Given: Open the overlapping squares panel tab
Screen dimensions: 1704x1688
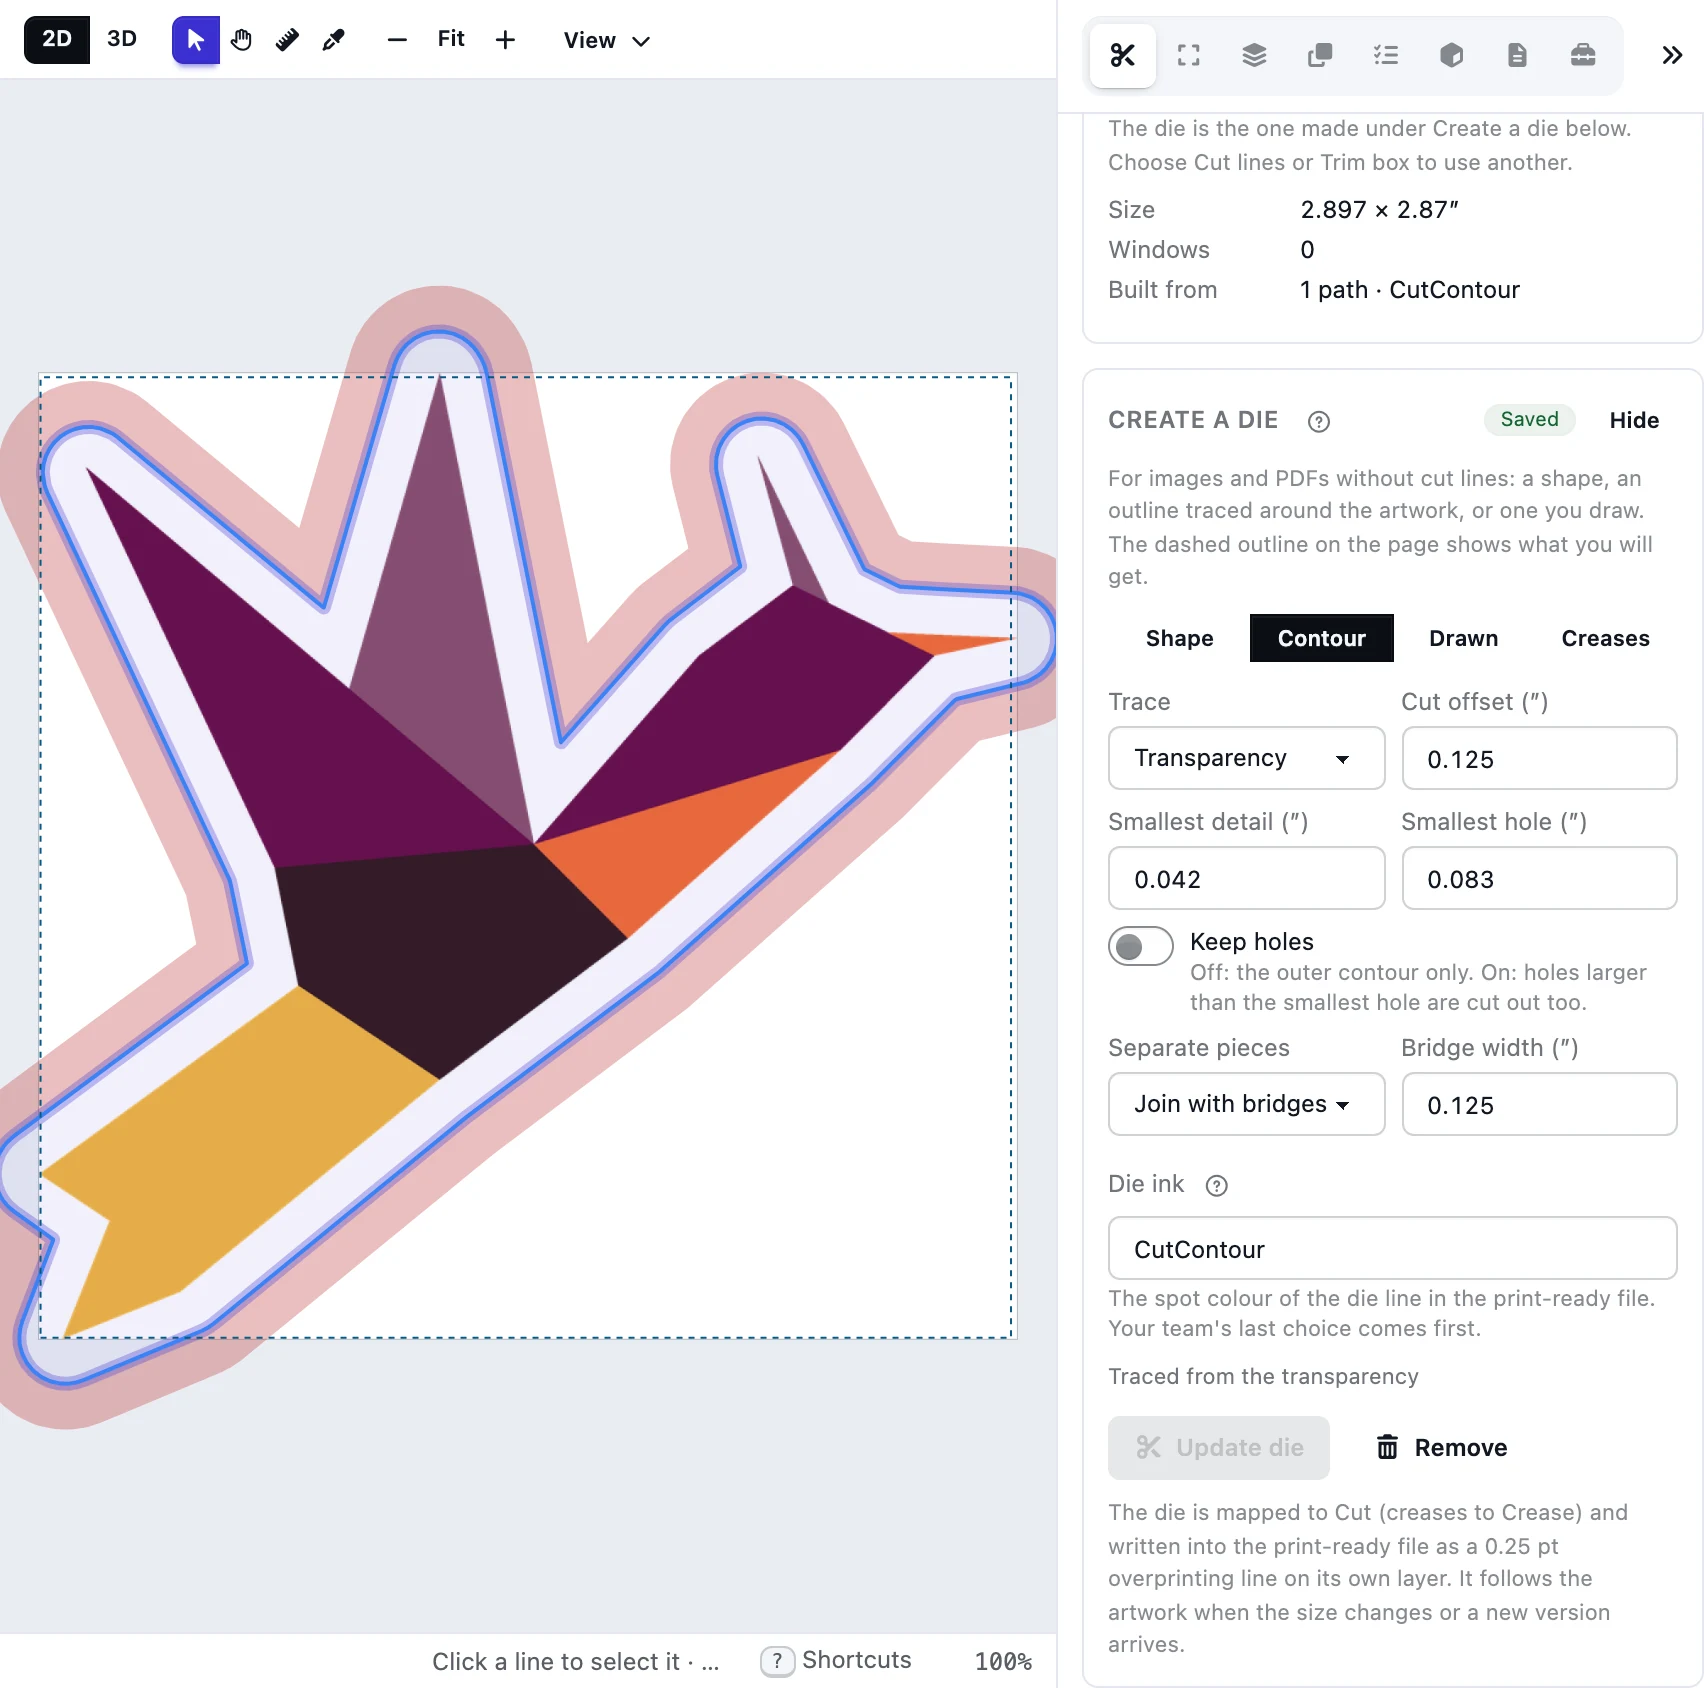Looking at the screenshot, I should coord(1320,55).
